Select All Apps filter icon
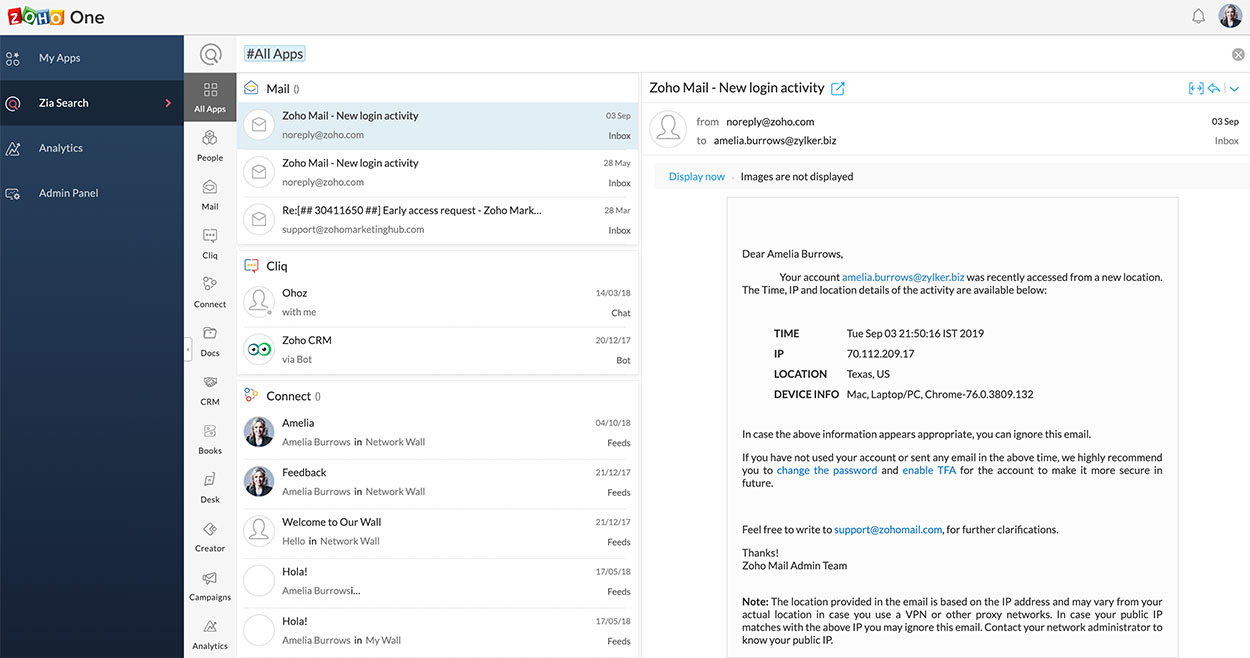 click(x=210, y=97)
